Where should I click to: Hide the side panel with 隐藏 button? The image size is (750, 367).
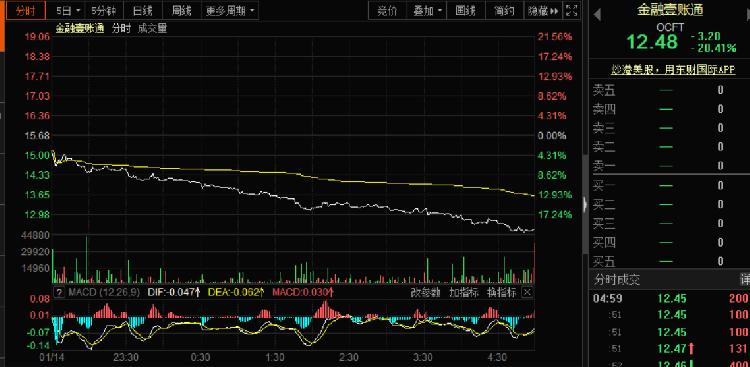click(x=543, y=10)
